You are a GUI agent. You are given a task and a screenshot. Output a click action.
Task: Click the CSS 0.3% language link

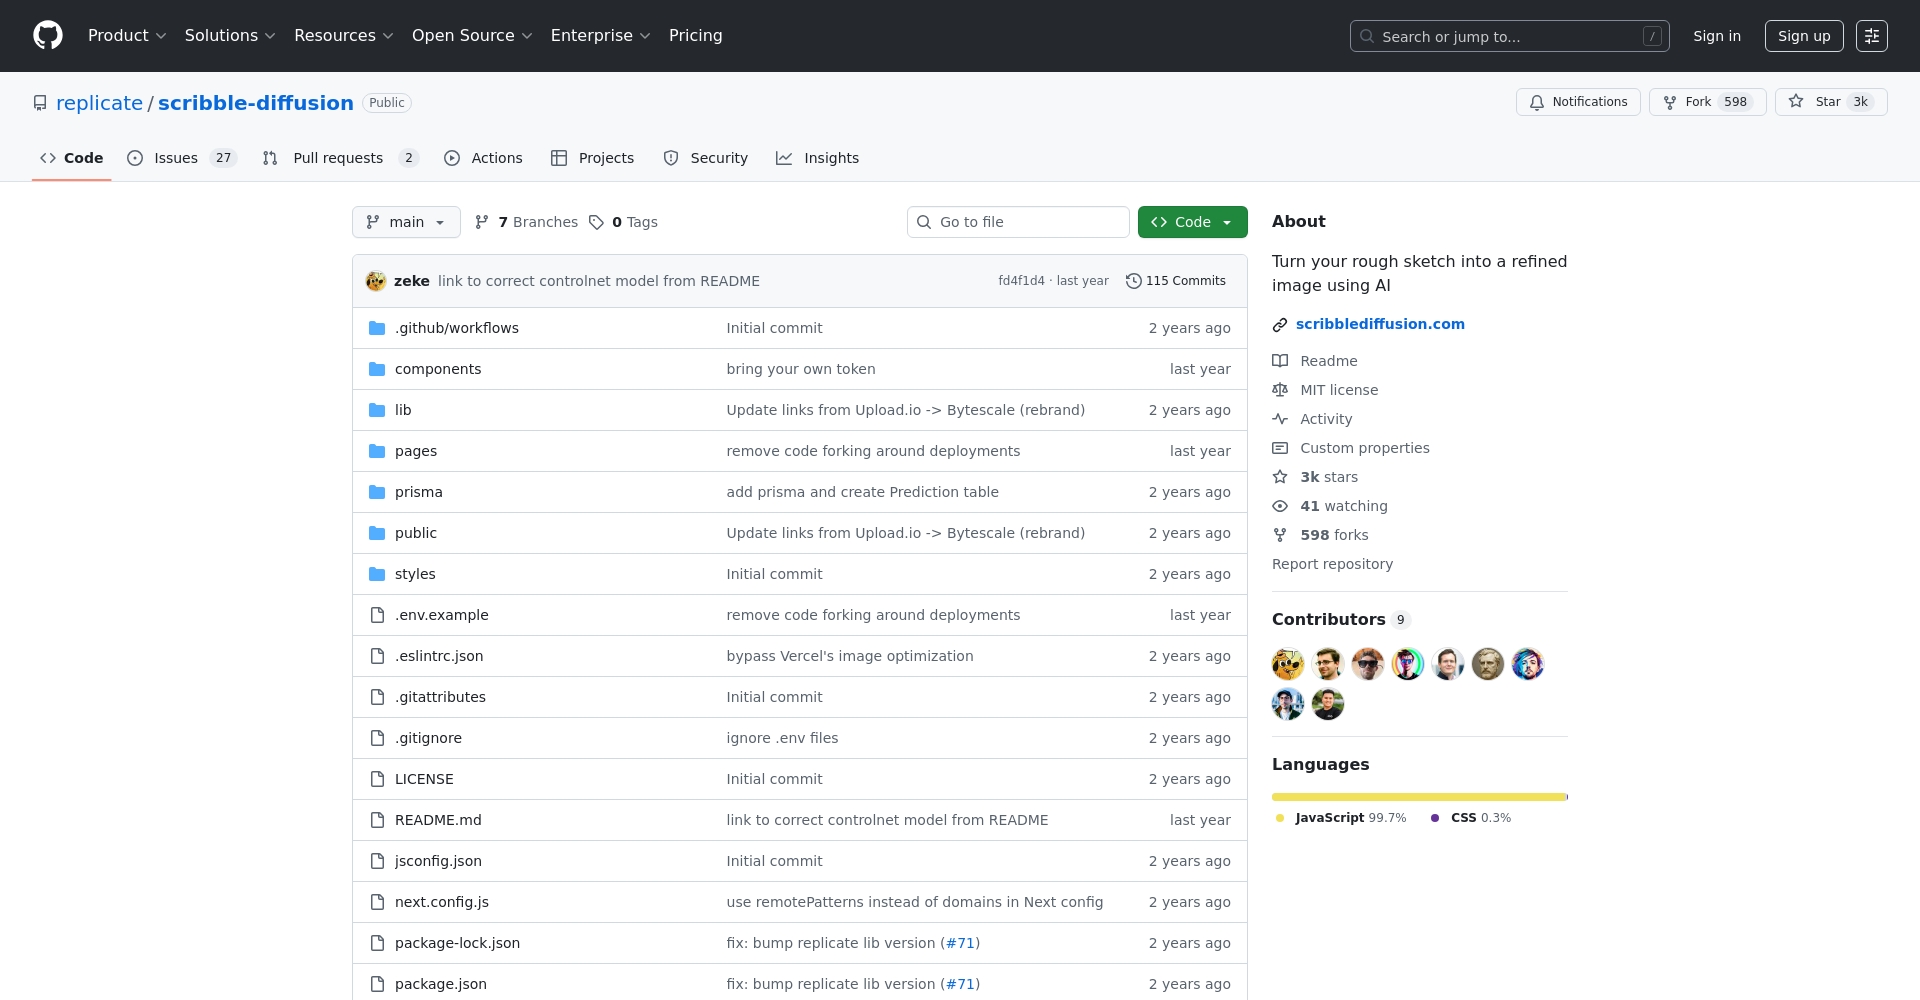pyautogui.click(x=1471, y=818)
